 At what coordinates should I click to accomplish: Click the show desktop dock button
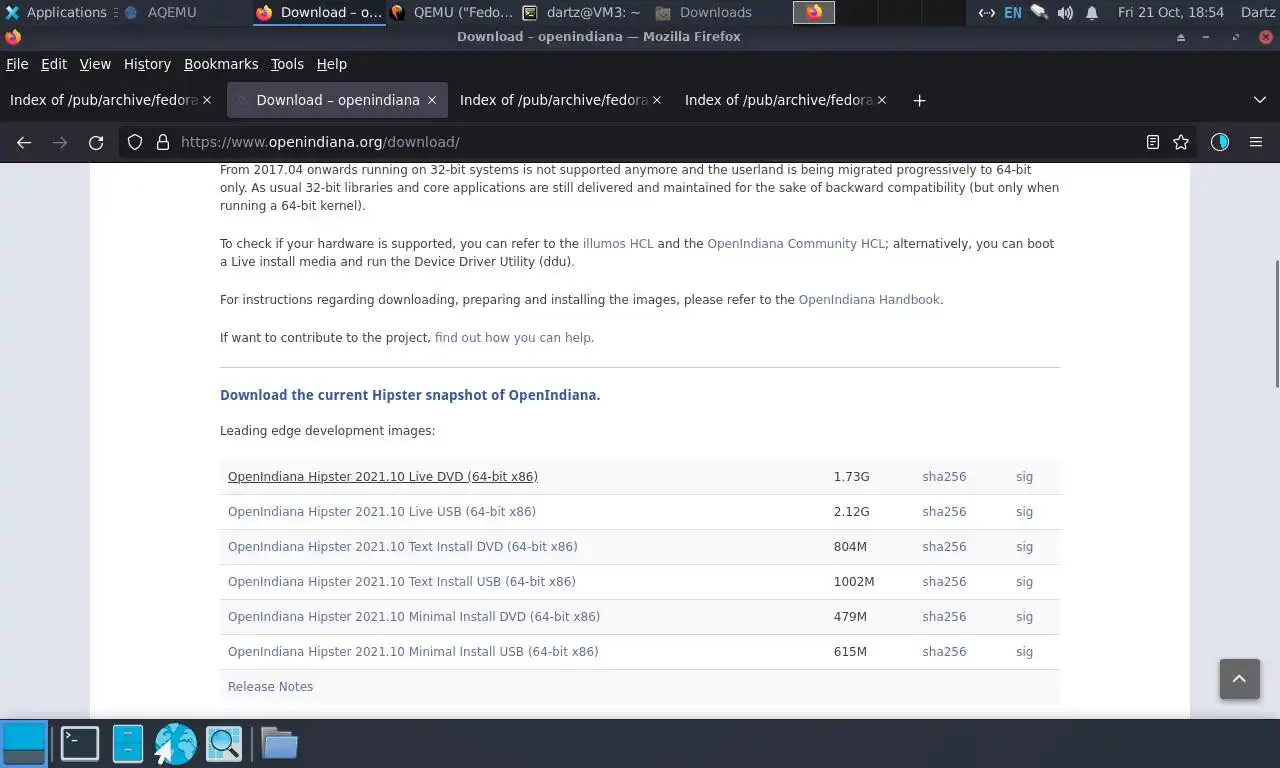[x=24, y=744]
